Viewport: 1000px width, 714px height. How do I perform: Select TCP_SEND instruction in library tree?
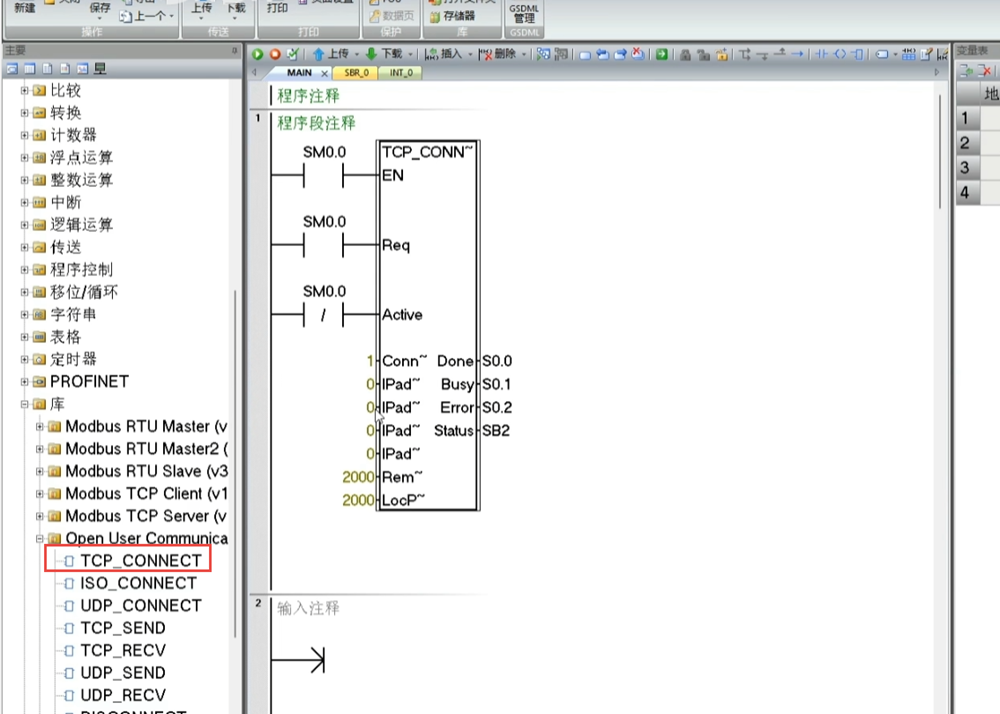coord(123,628)
